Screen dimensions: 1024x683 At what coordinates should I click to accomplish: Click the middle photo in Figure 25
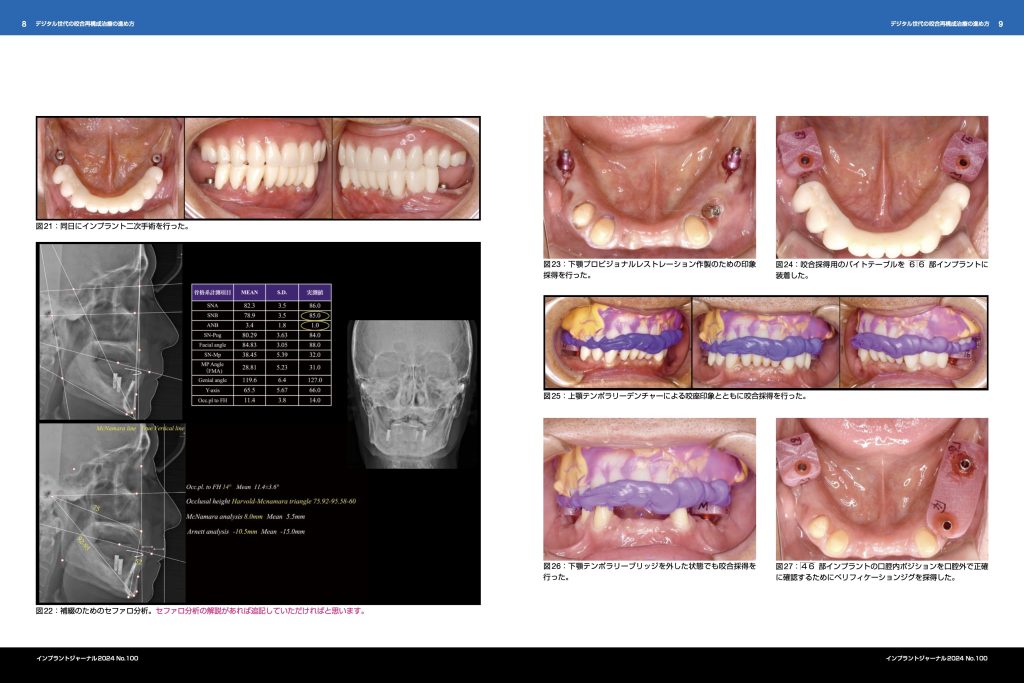[x=765, y=342]
